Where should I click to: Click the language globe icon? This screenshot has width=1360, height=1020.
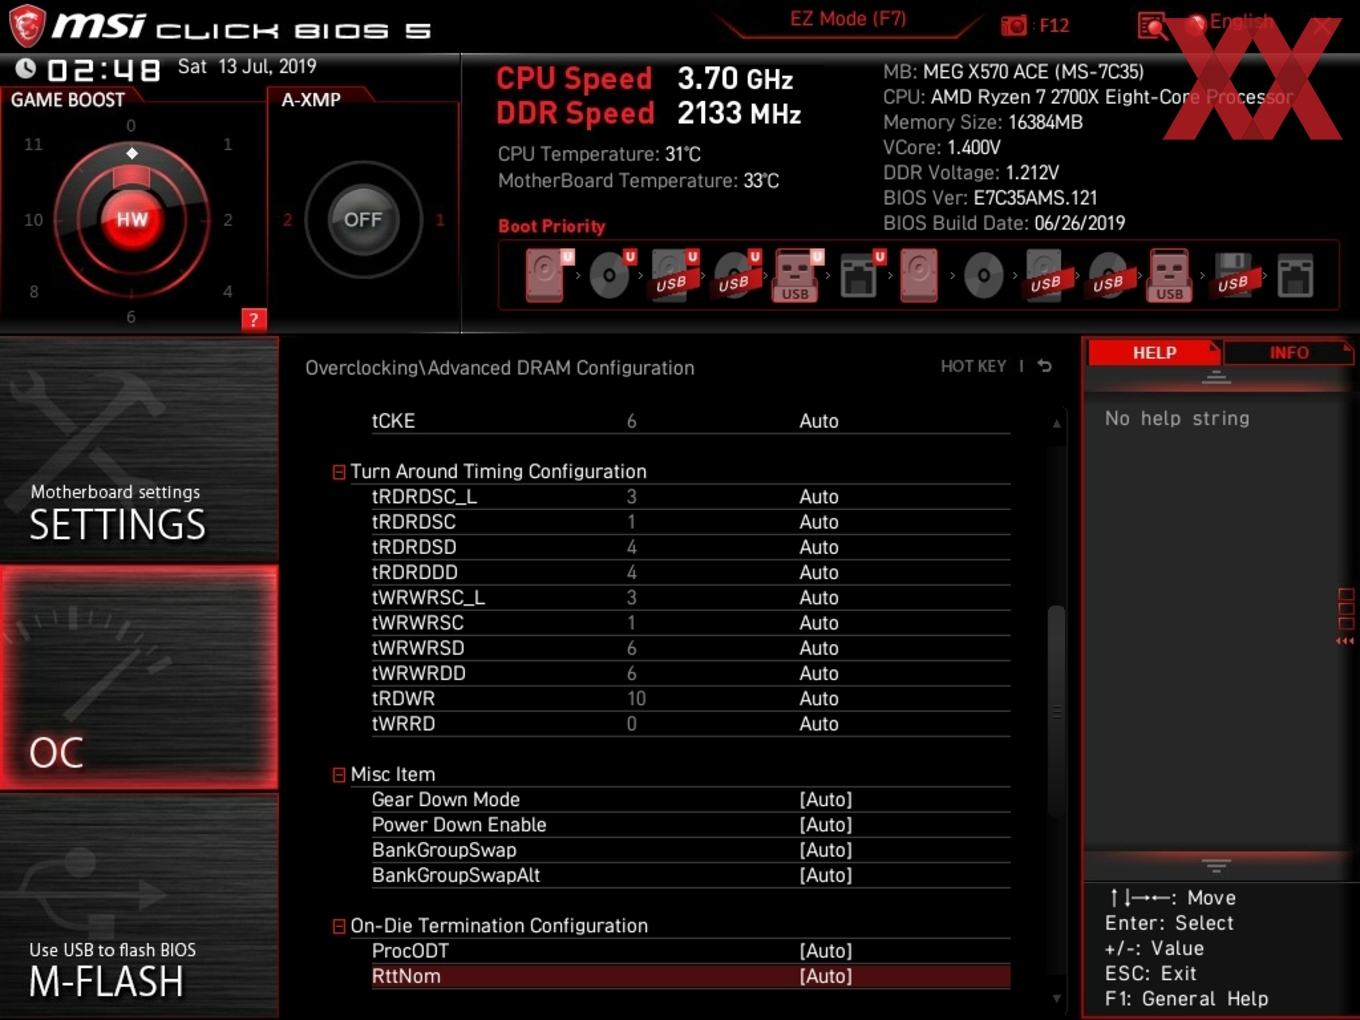[1196, 24]
